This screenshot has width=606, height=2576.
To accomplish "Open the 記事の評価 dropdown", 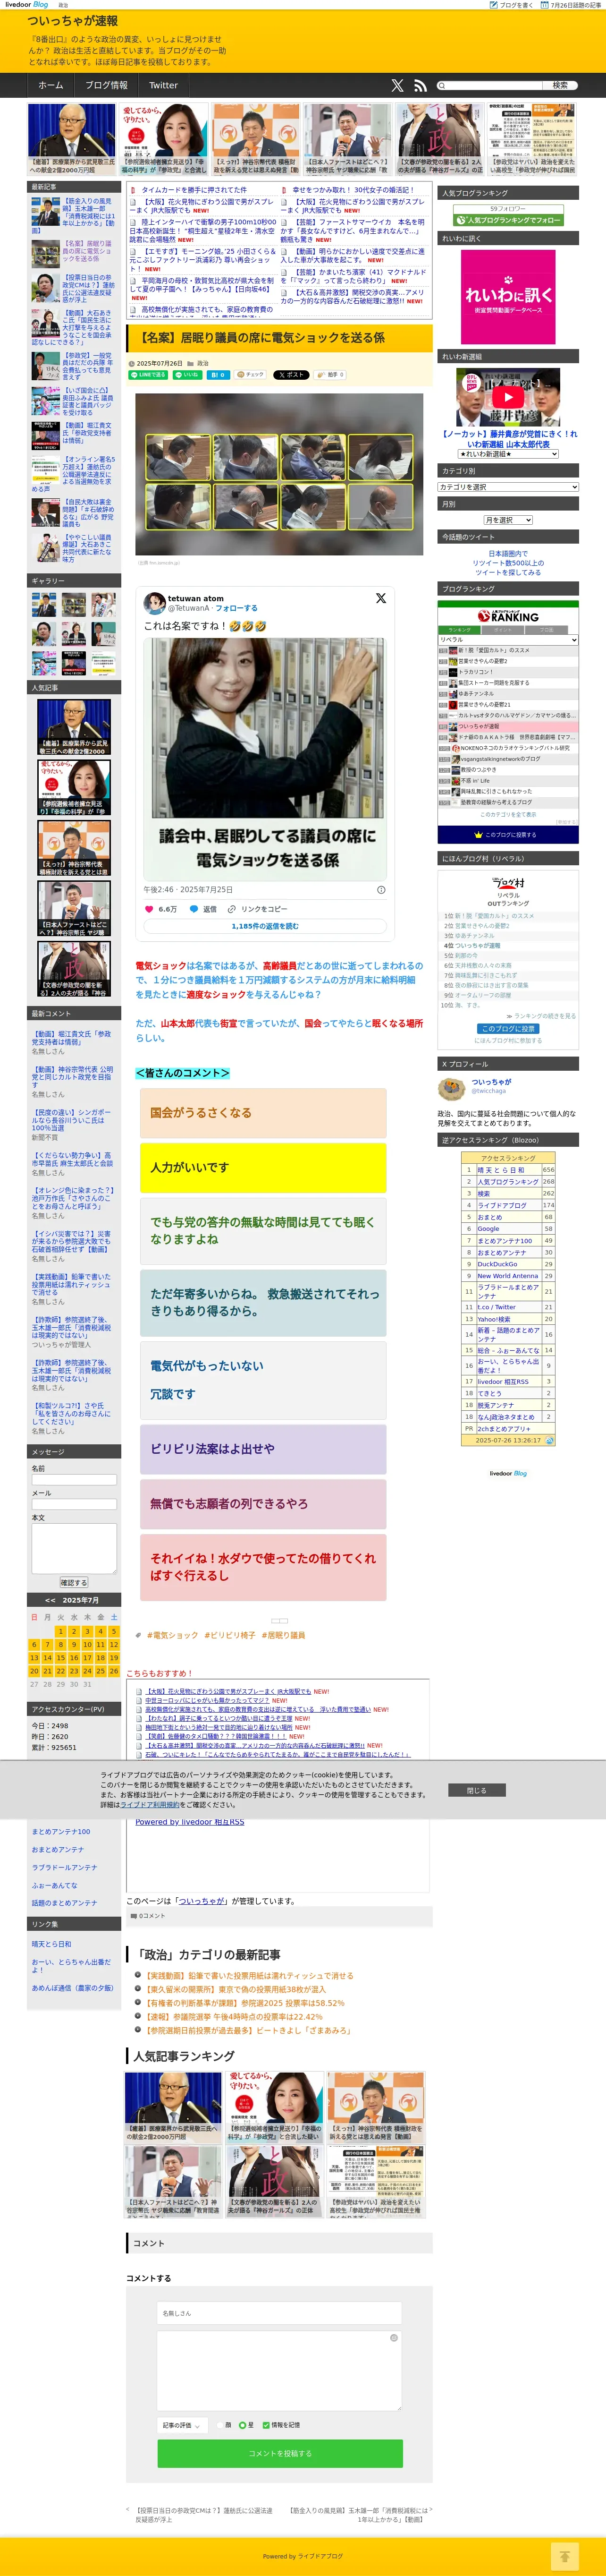I will coord(182,2424).
